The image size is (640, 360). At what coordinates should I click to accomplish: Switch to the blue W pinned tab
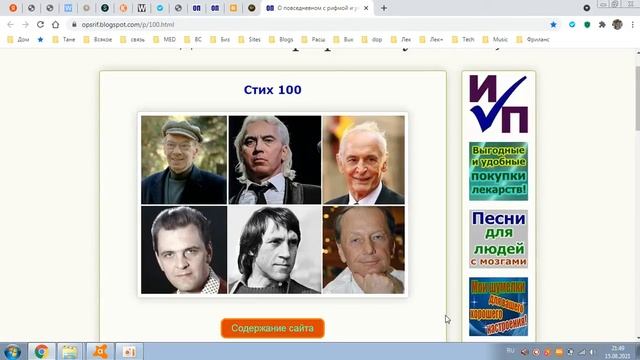(68, 8)
